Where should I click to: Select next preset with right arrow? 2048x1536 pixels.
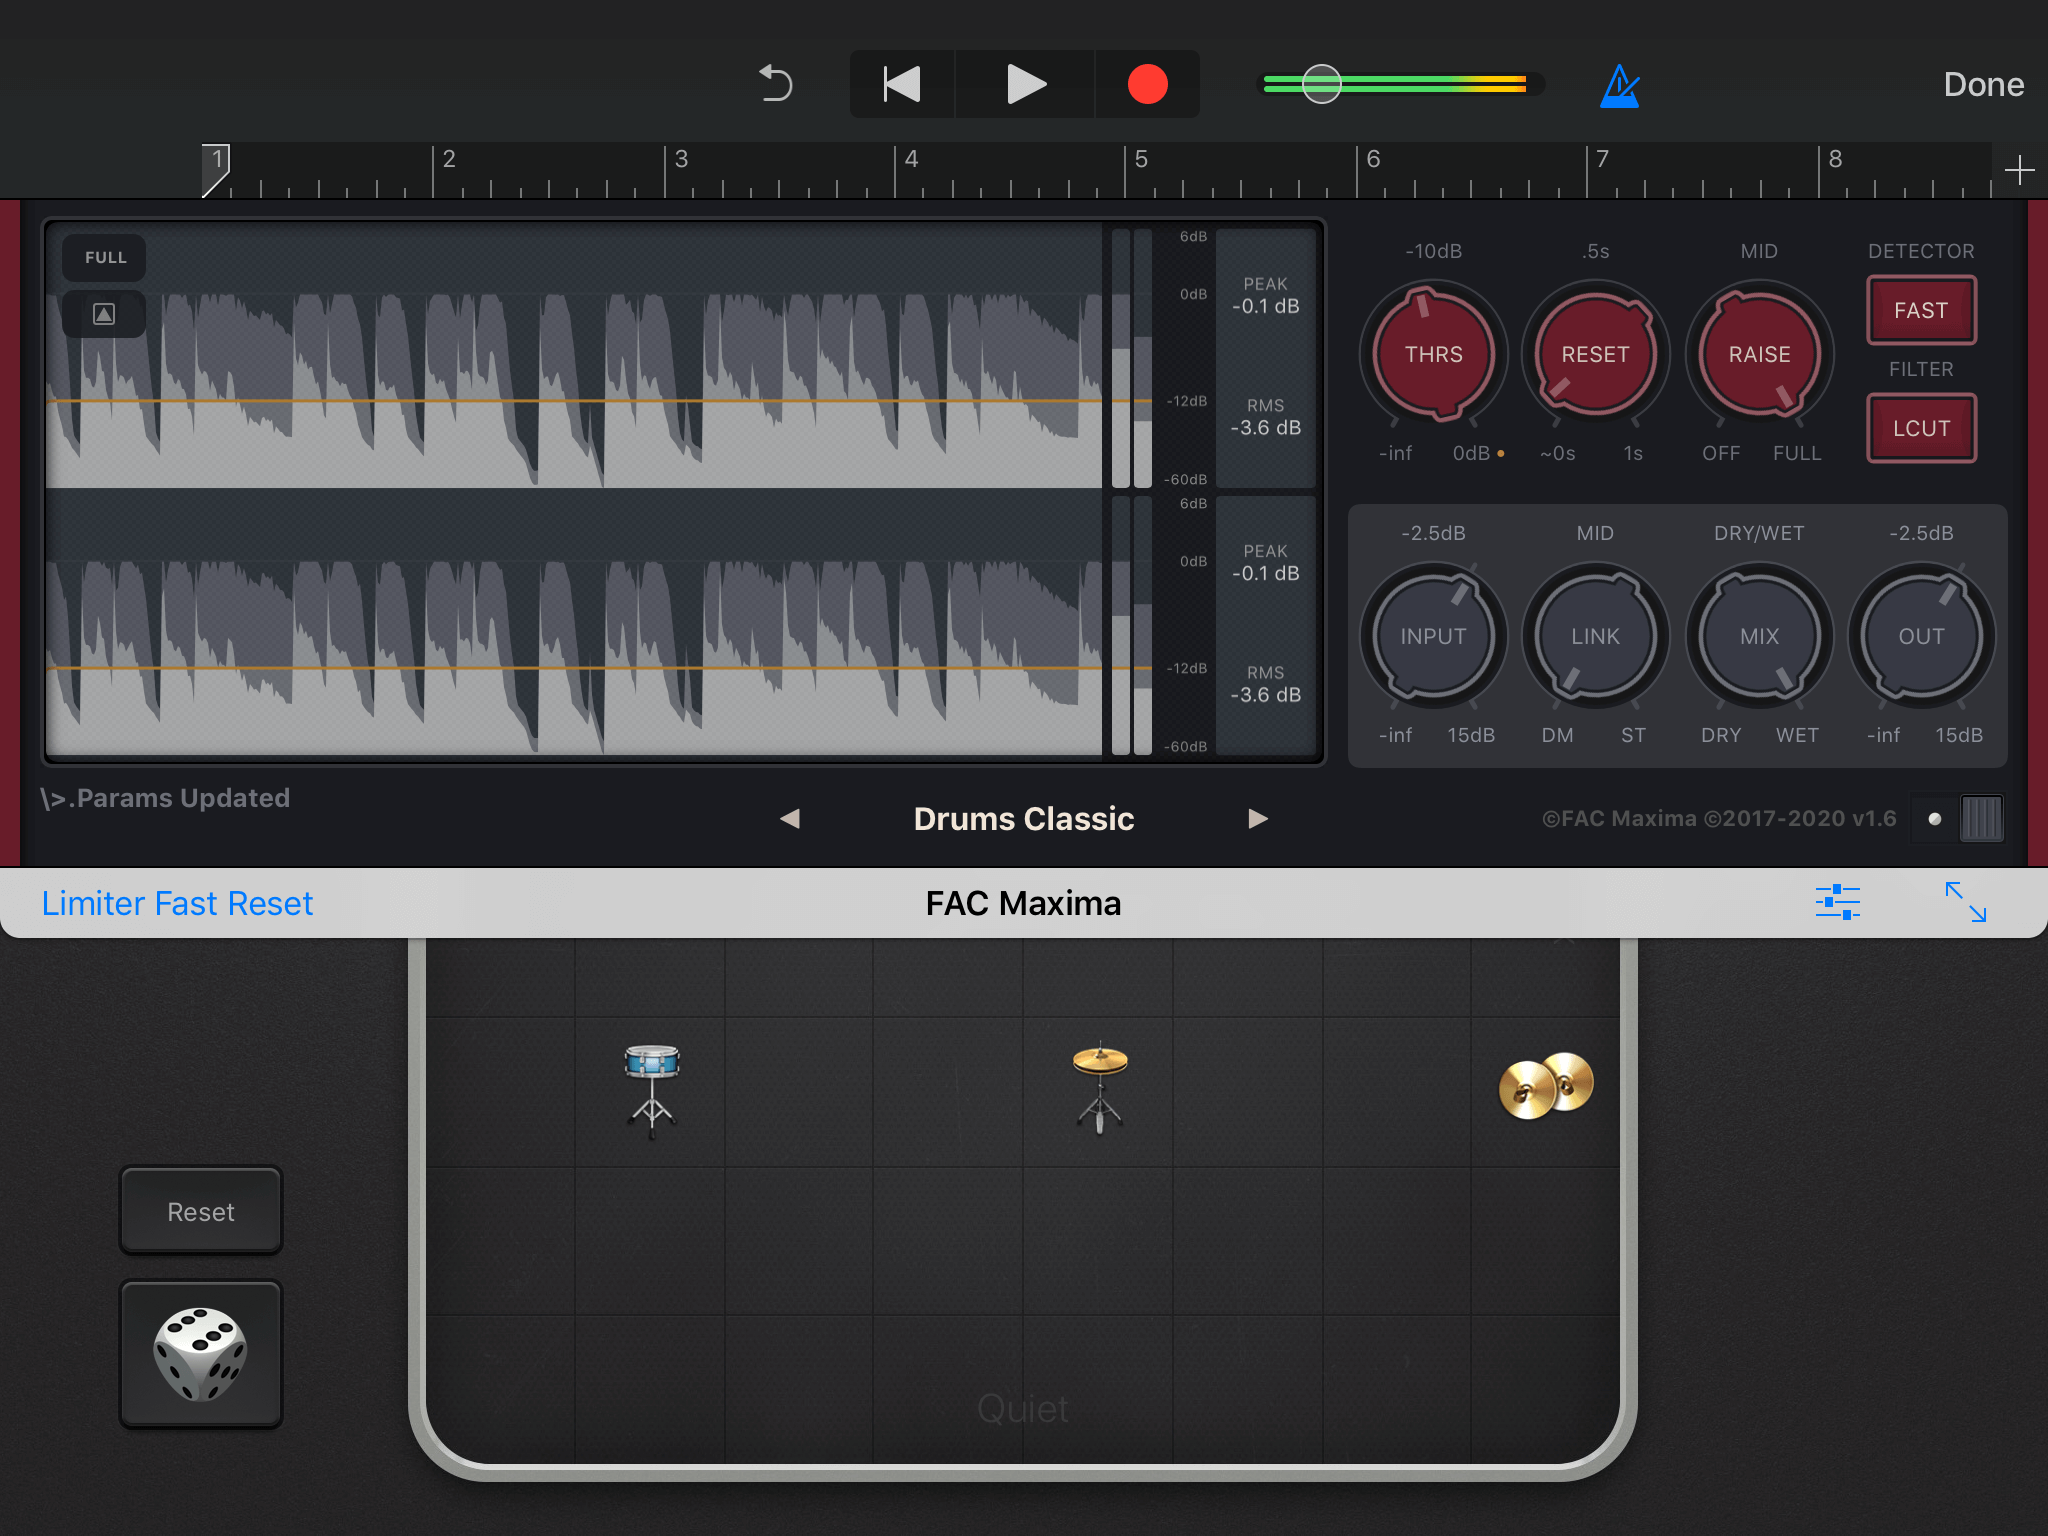[x=1258, y=819]
